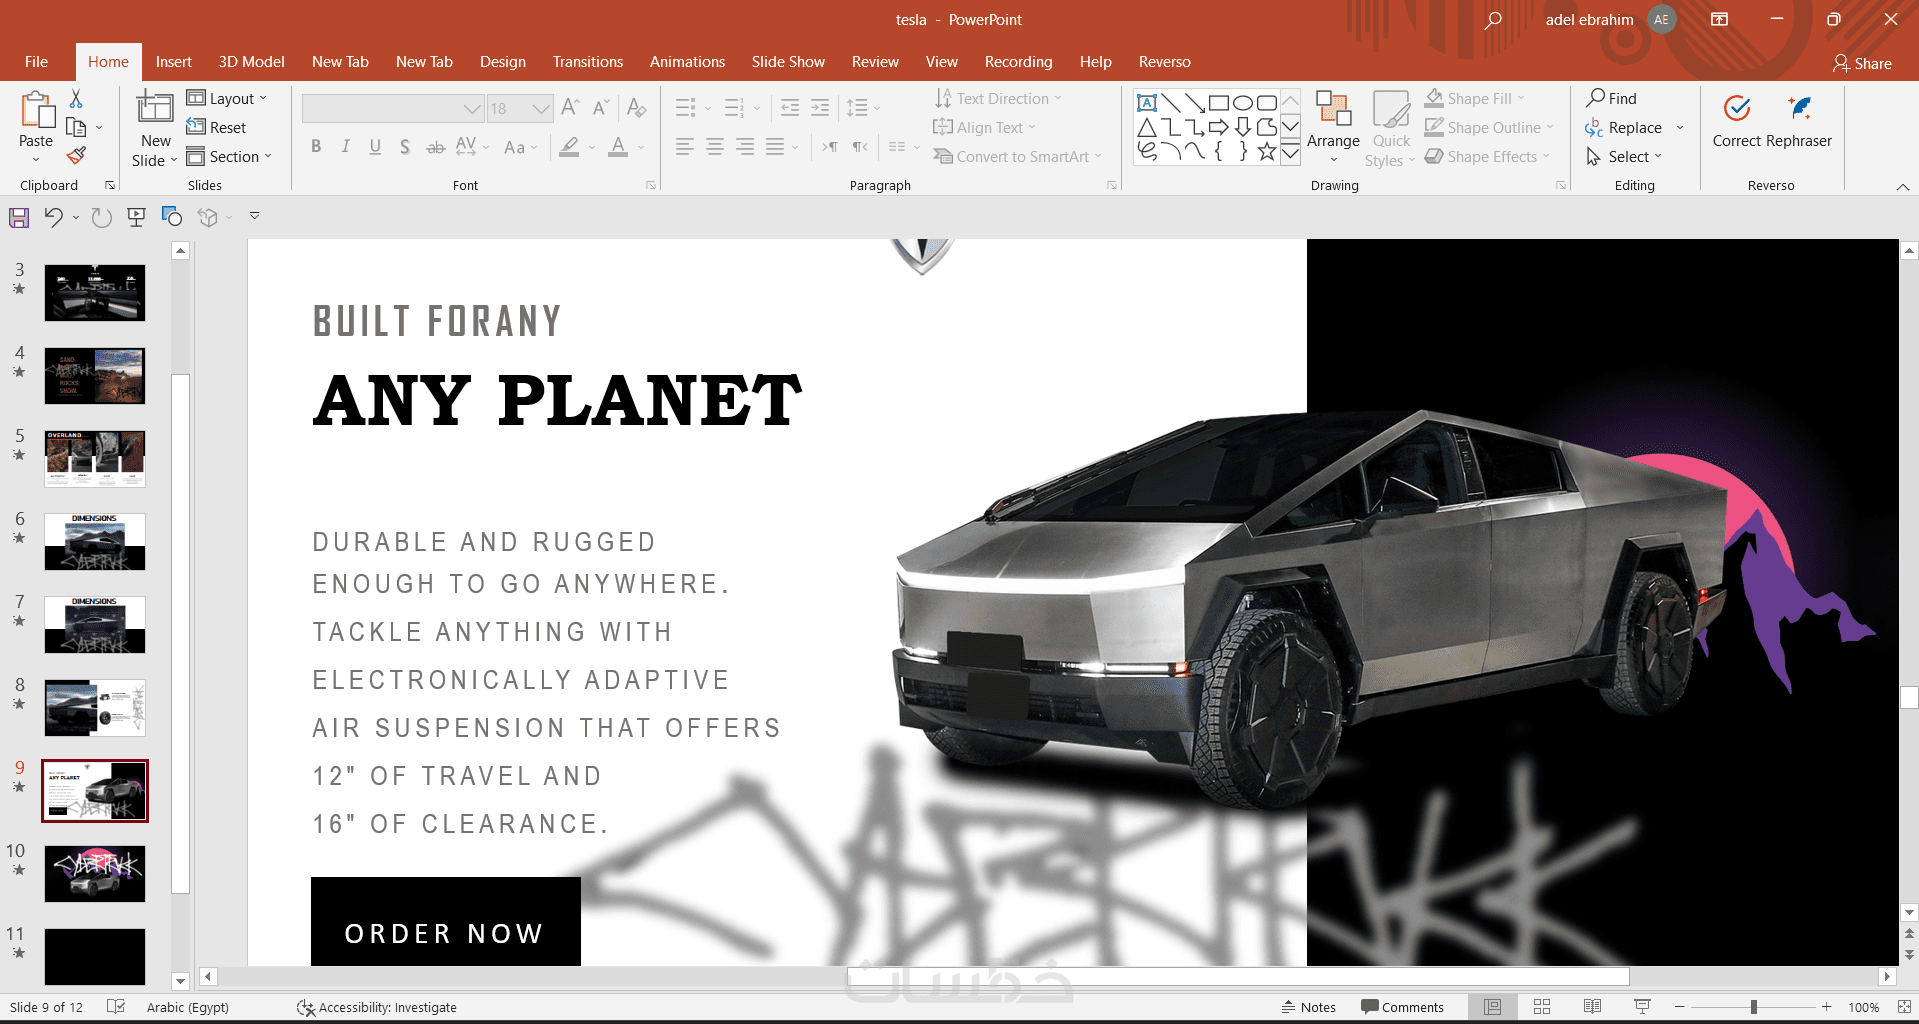Open the Search magnifier in title bar
Image resolution: width=1919 pixels, height=1024 pixels.
(1493, 20)
